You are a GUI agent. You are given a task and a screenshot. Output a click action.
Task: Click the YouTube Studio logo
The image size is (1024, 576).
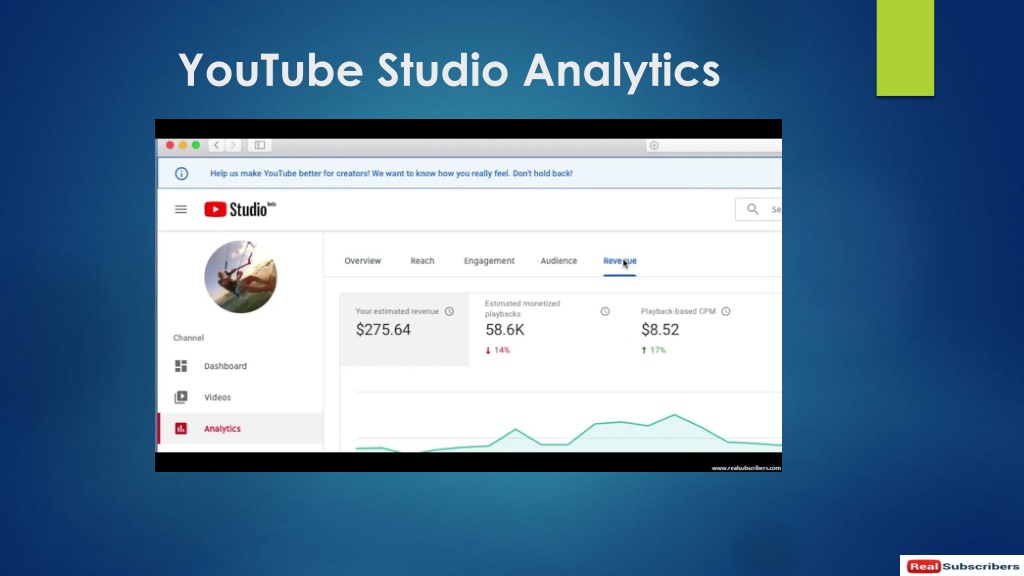240,209
